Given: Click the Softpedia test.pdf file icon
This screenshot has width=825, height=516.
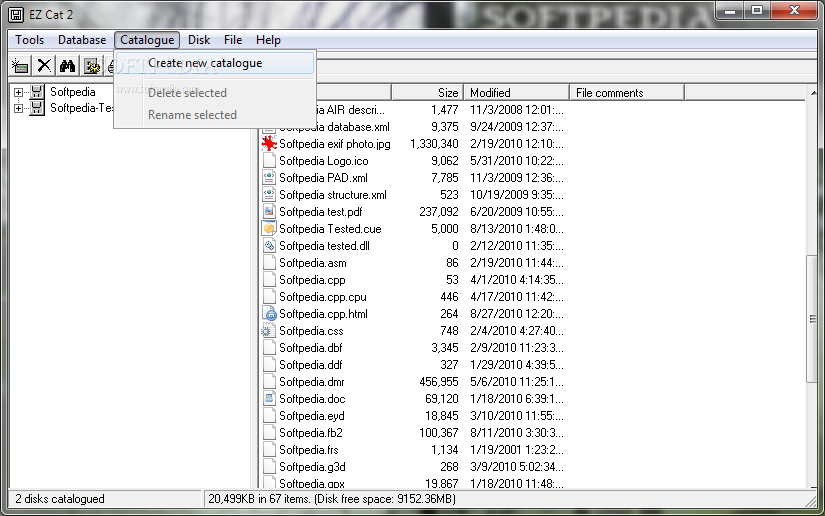Looking at the screenshot, I should pos(269,211).
